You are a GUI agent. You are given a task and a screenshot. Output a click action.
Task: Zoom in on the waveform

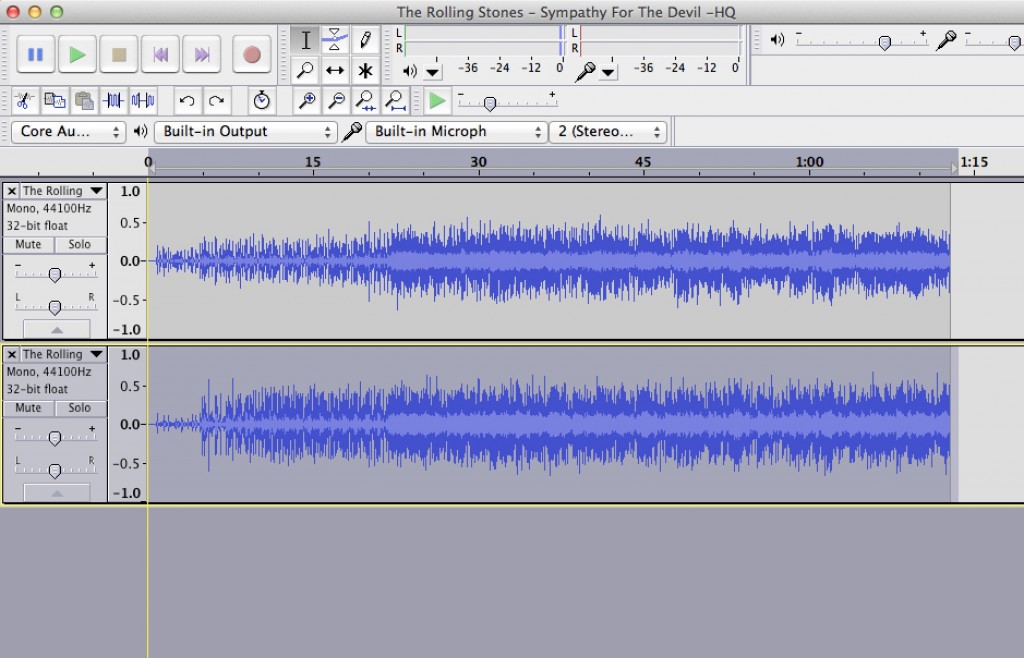coord(306,101)
